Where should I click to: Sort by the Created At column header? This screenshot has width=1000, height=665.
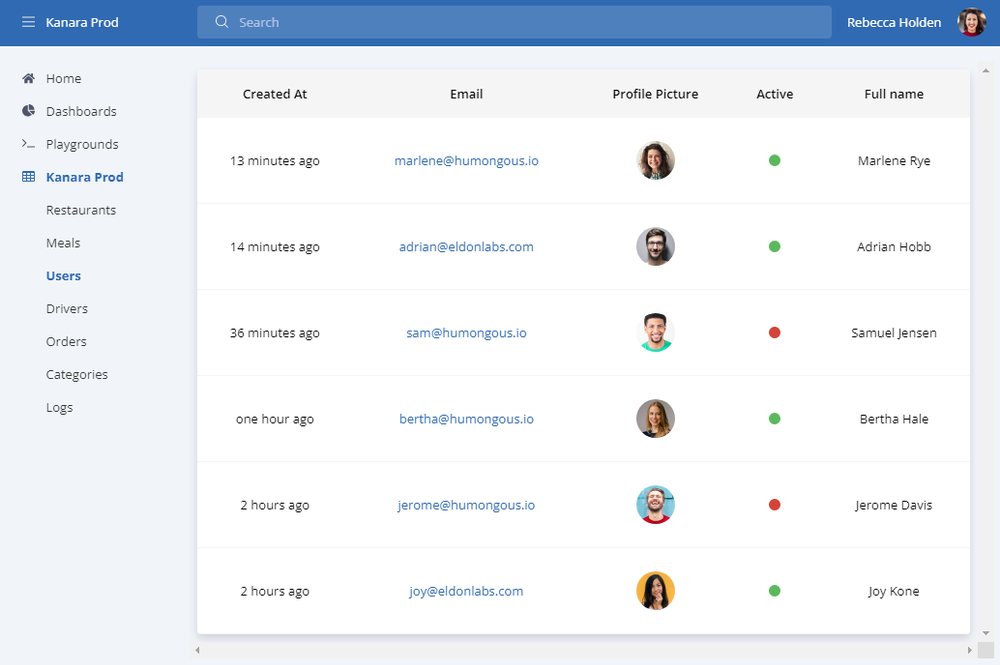coord(275,94)
